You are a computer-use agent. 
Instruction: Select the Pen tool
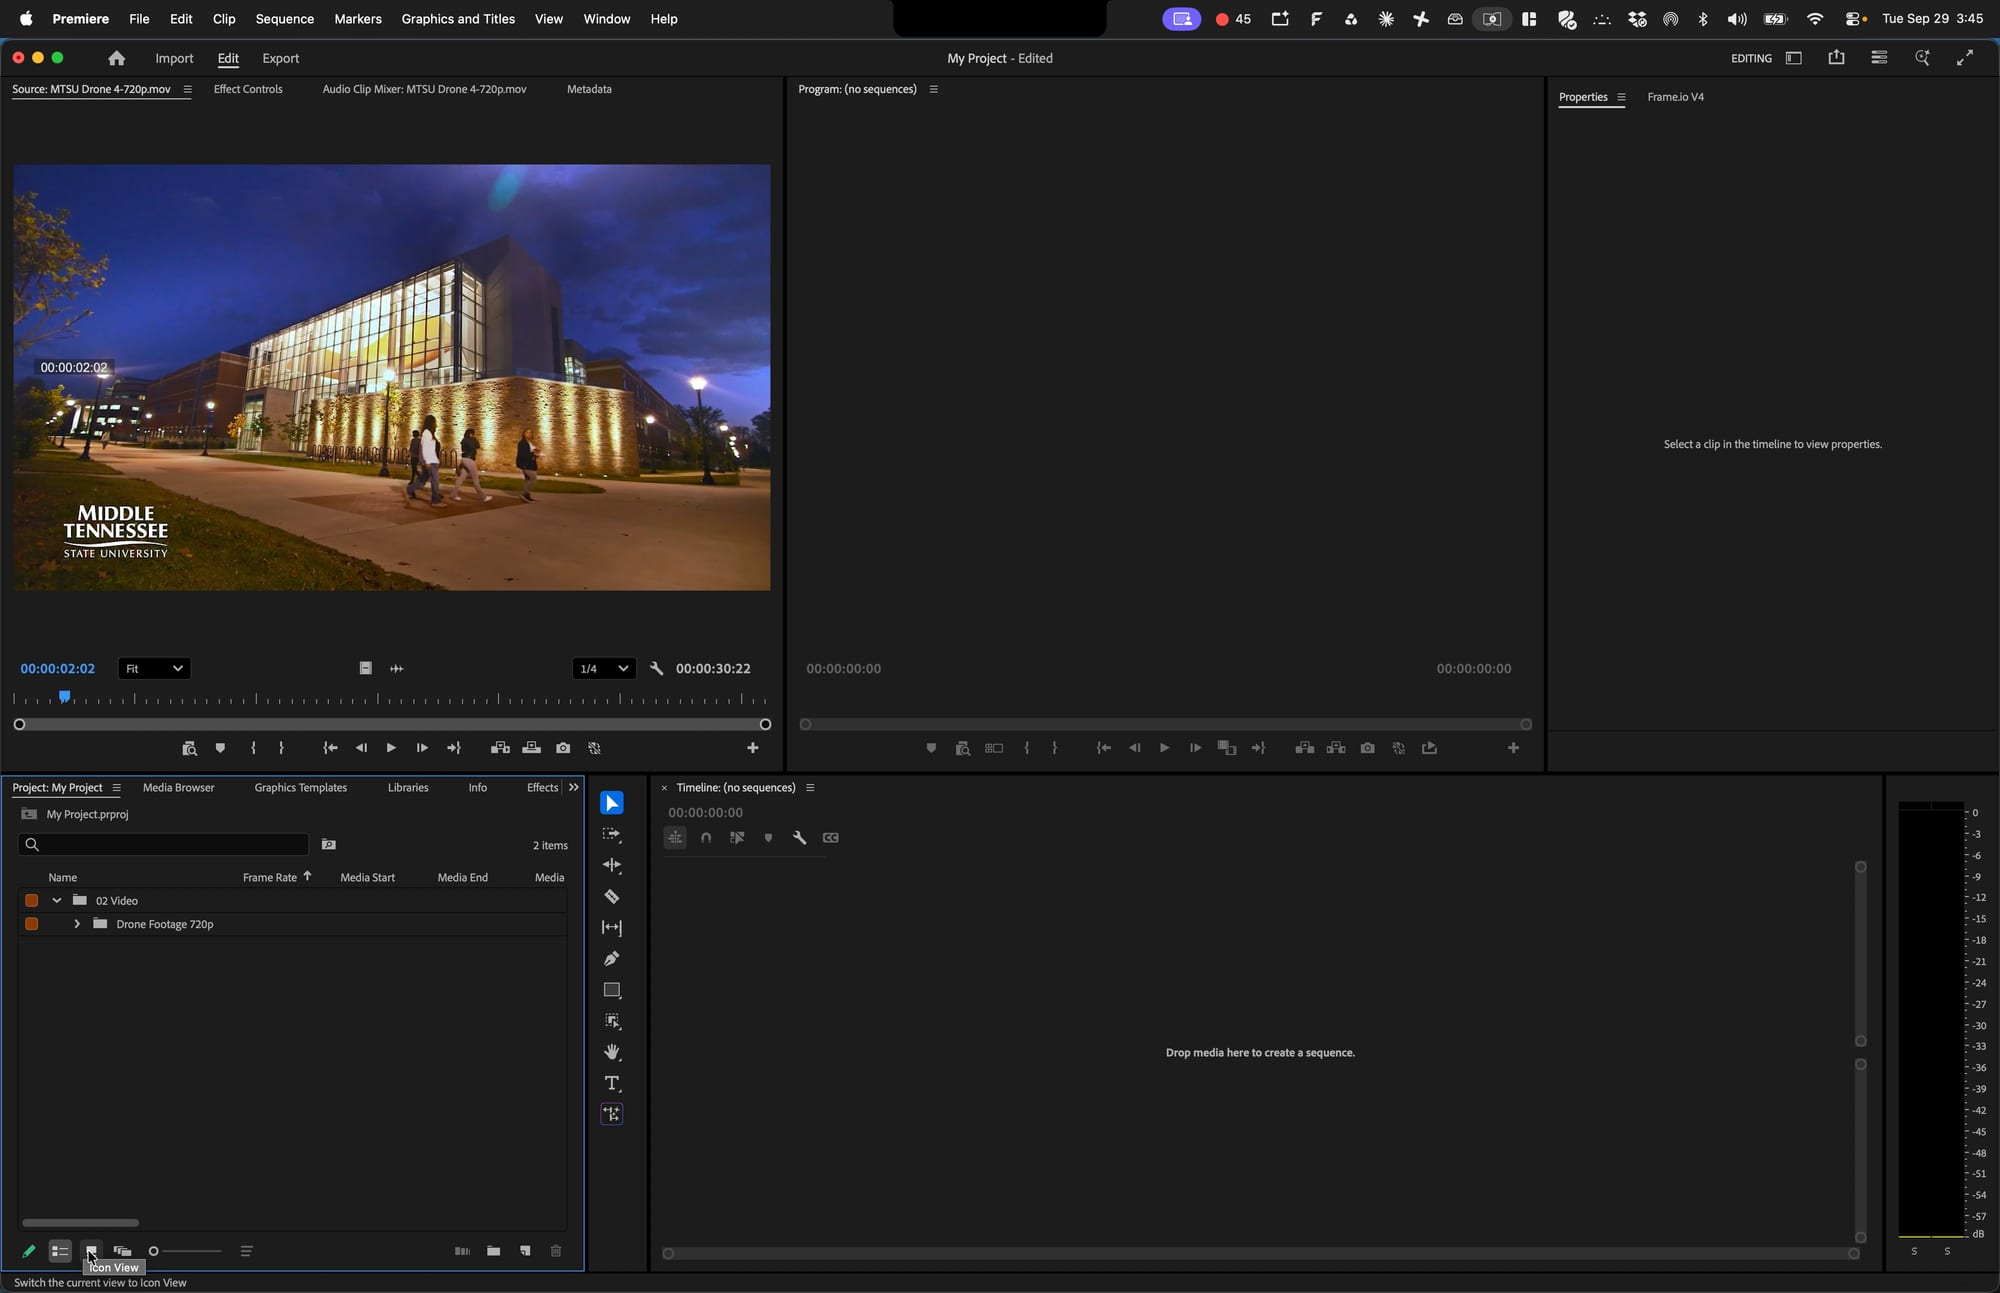pos(612,959)
